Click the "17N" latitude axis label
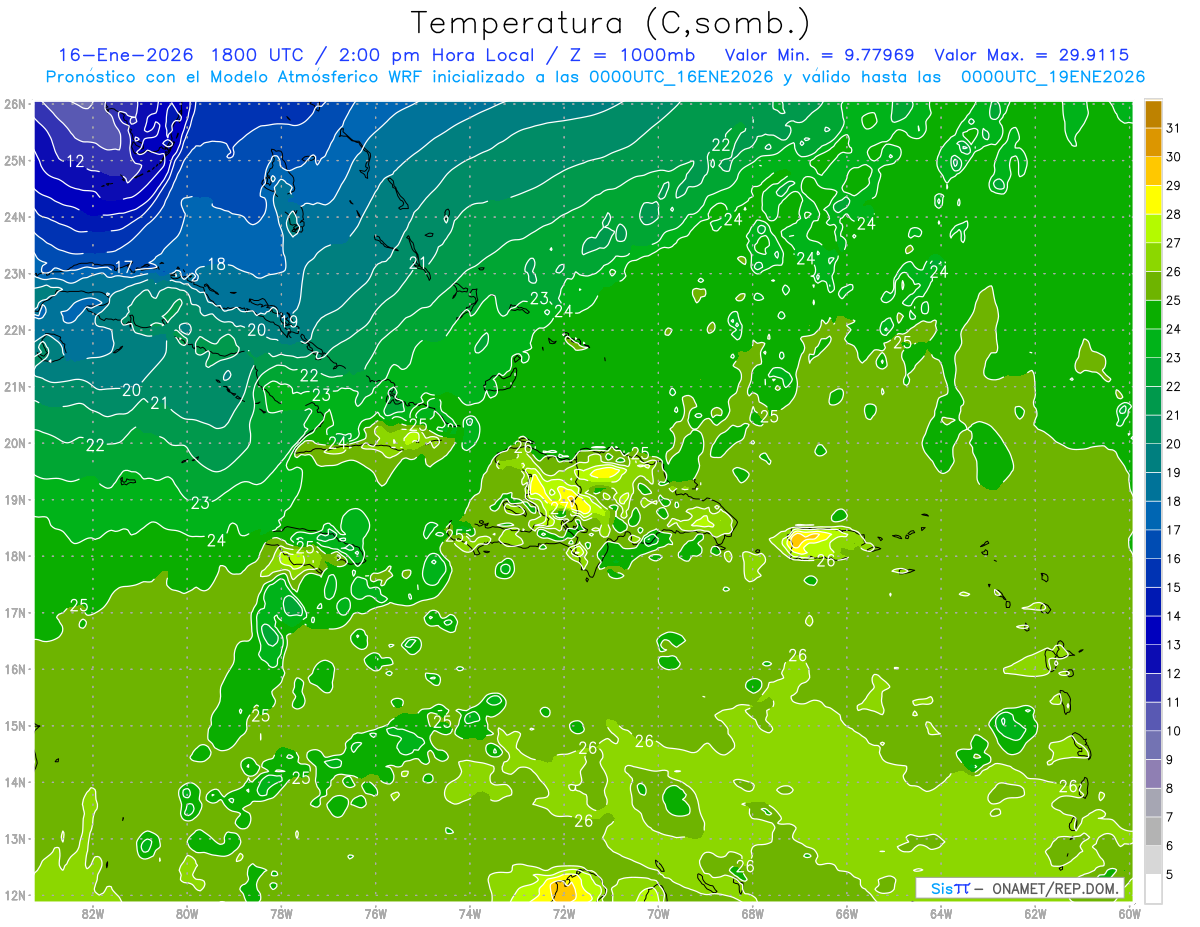 15,612
